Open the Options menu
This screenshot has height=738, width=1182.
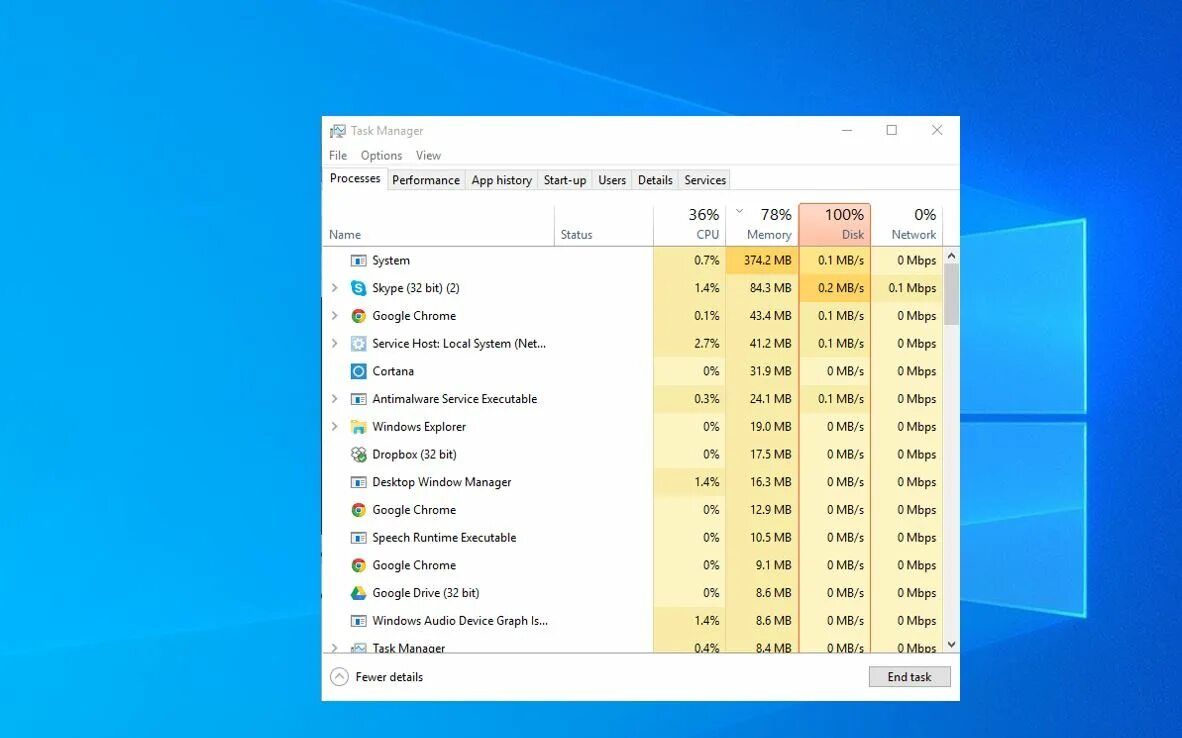381,155
